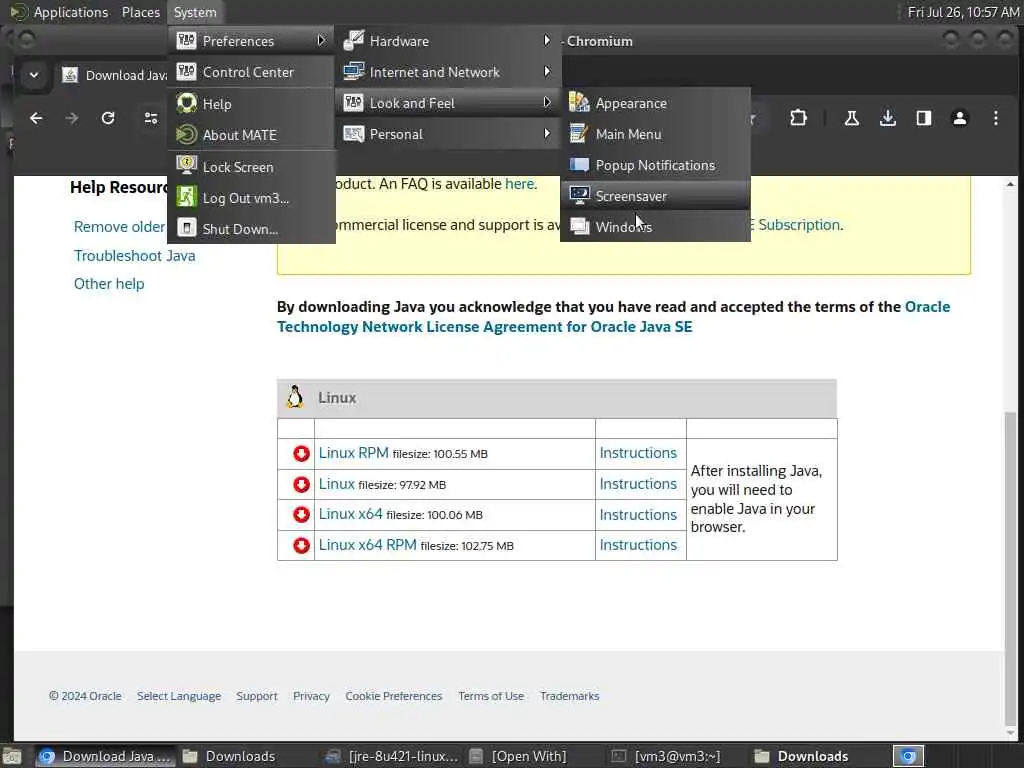Expand the Personal submenu arrow
The height and width of the screenshot is (768, 1024).
[547, 134]
